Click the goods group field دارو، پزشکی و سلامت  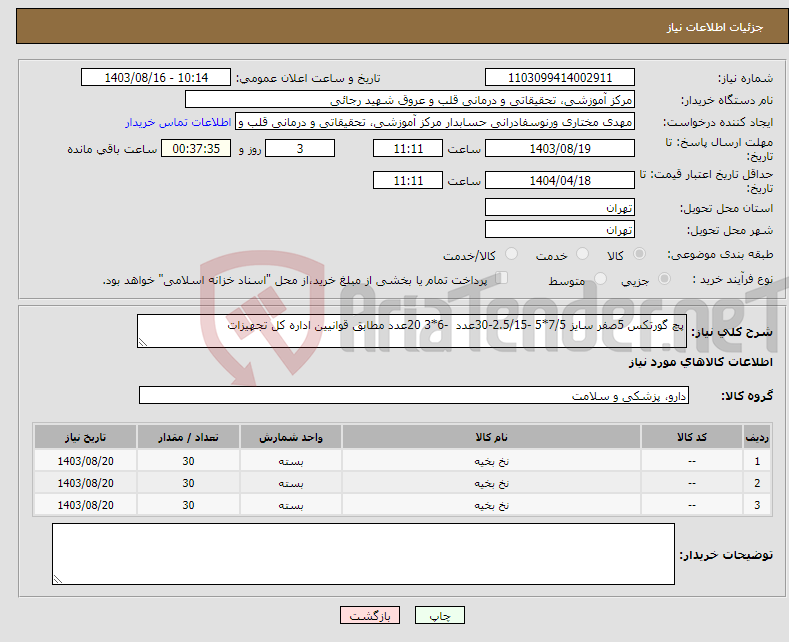(x=414, y=395)
